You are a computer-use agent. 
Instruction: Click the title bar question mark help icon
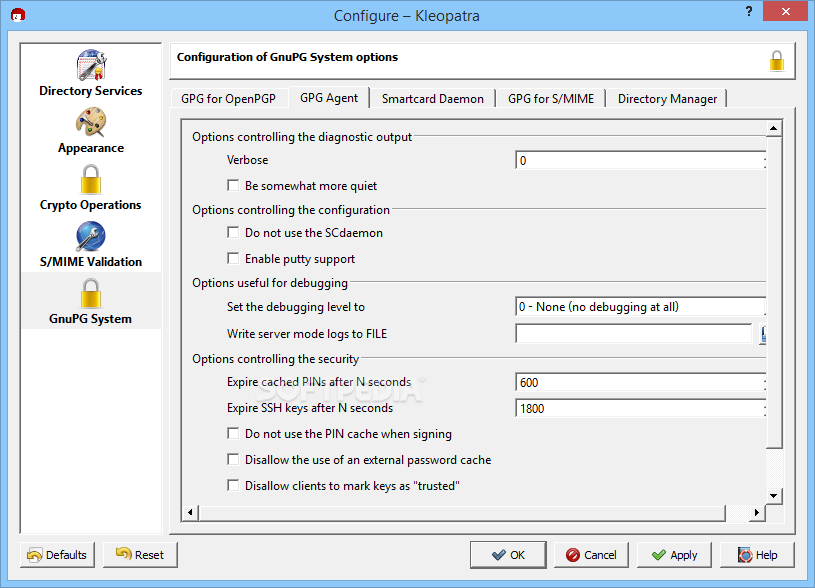[748, 11]
